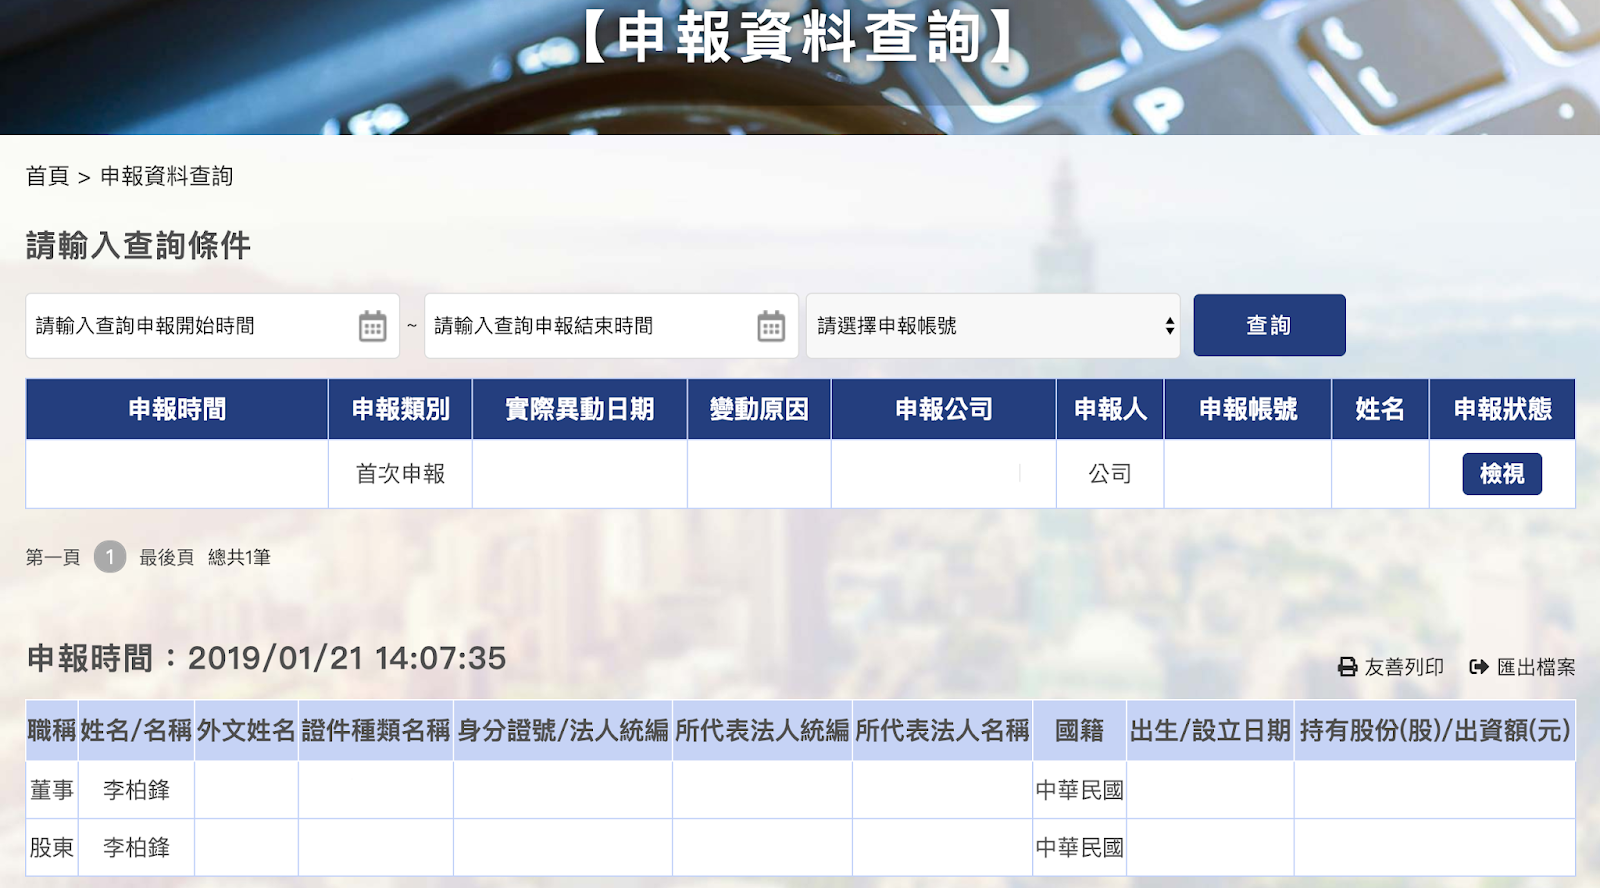Open the start date calendar picker icon
The height and width of the screenshot is (888, 1600).
tap(372, 326)
